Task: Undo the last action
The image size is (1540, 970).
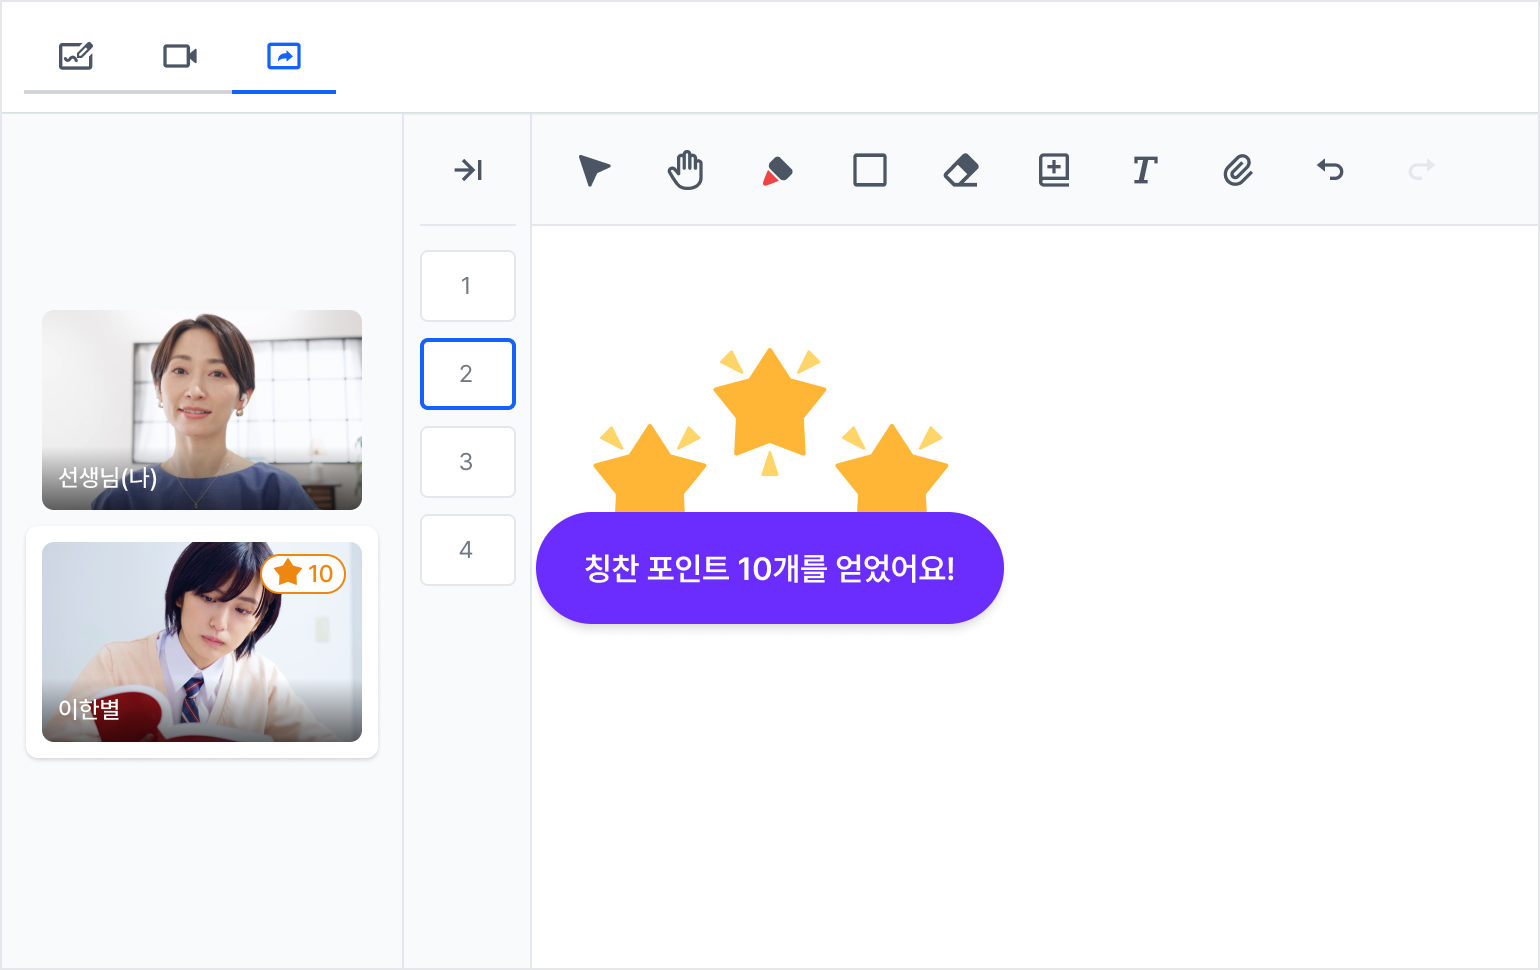Action: tap(1330, 169)
